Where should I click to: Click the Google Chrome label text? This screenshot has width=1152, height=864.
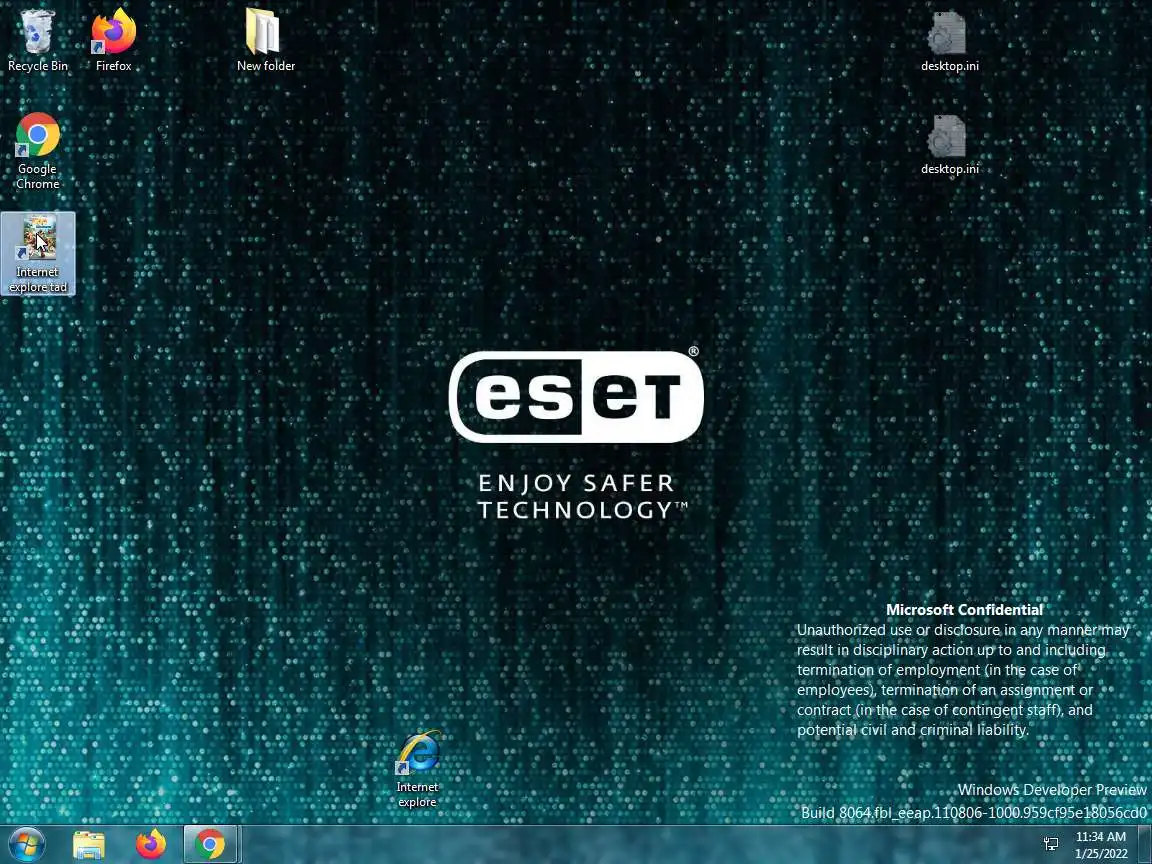37,176
